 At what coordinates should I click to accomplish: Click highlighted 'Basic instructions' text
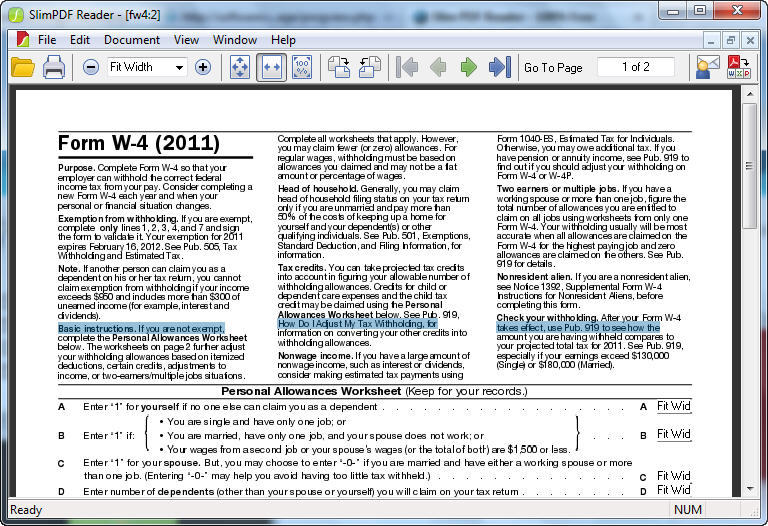click(x=141, y=328)
